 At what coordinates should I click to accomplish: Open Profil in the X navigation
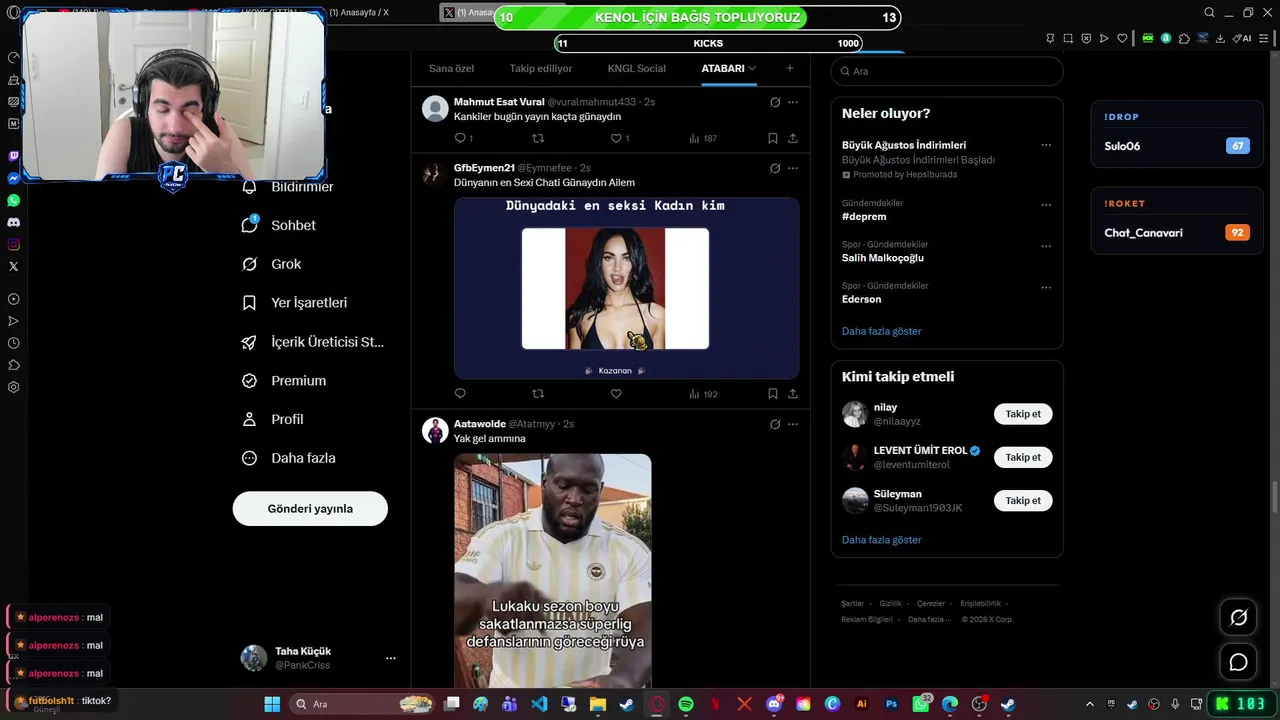[x=273, y=419]
